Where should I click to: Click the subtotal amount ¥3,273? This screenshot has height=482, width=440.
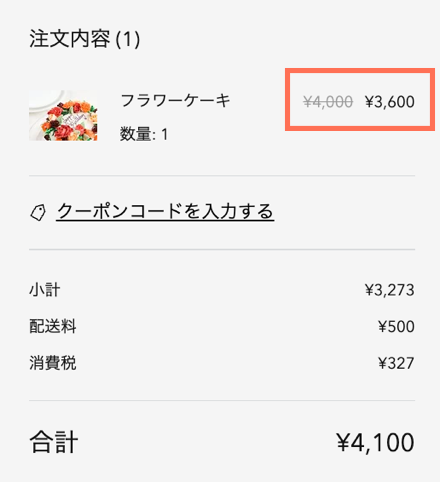coord(390,290)
